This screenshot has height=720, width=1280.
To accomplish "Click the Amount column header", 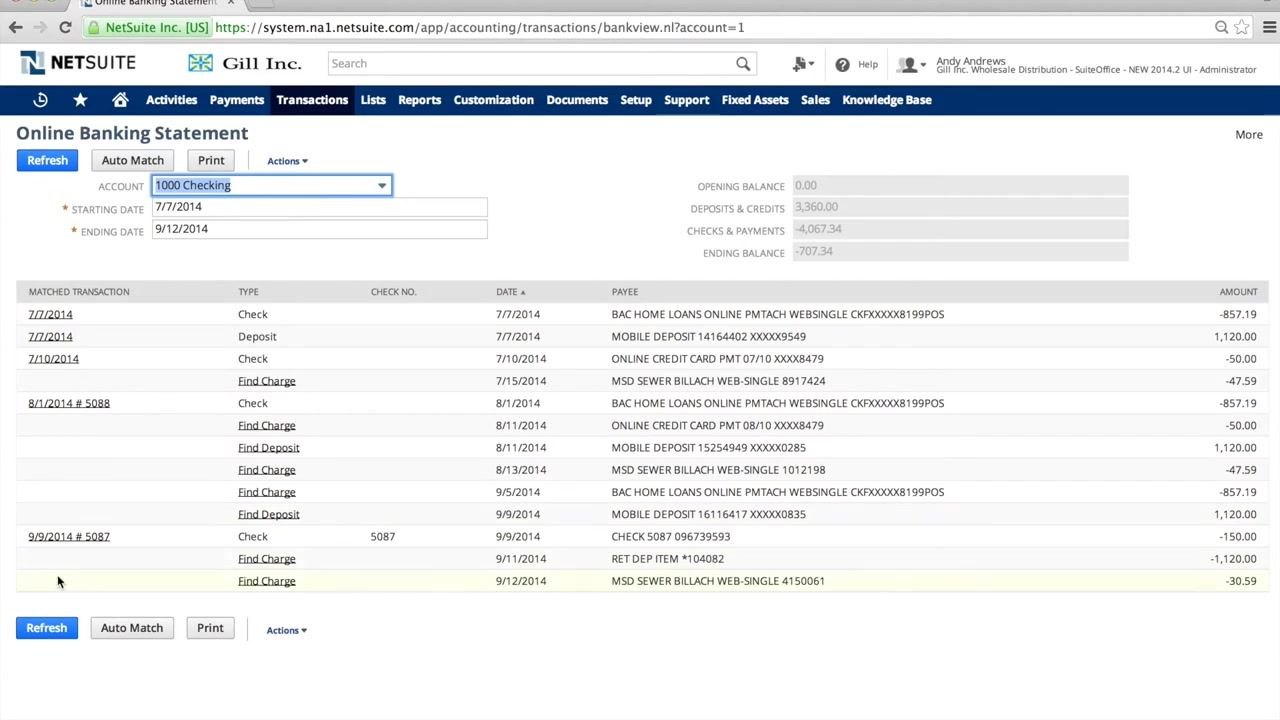I will [1238, 292].
